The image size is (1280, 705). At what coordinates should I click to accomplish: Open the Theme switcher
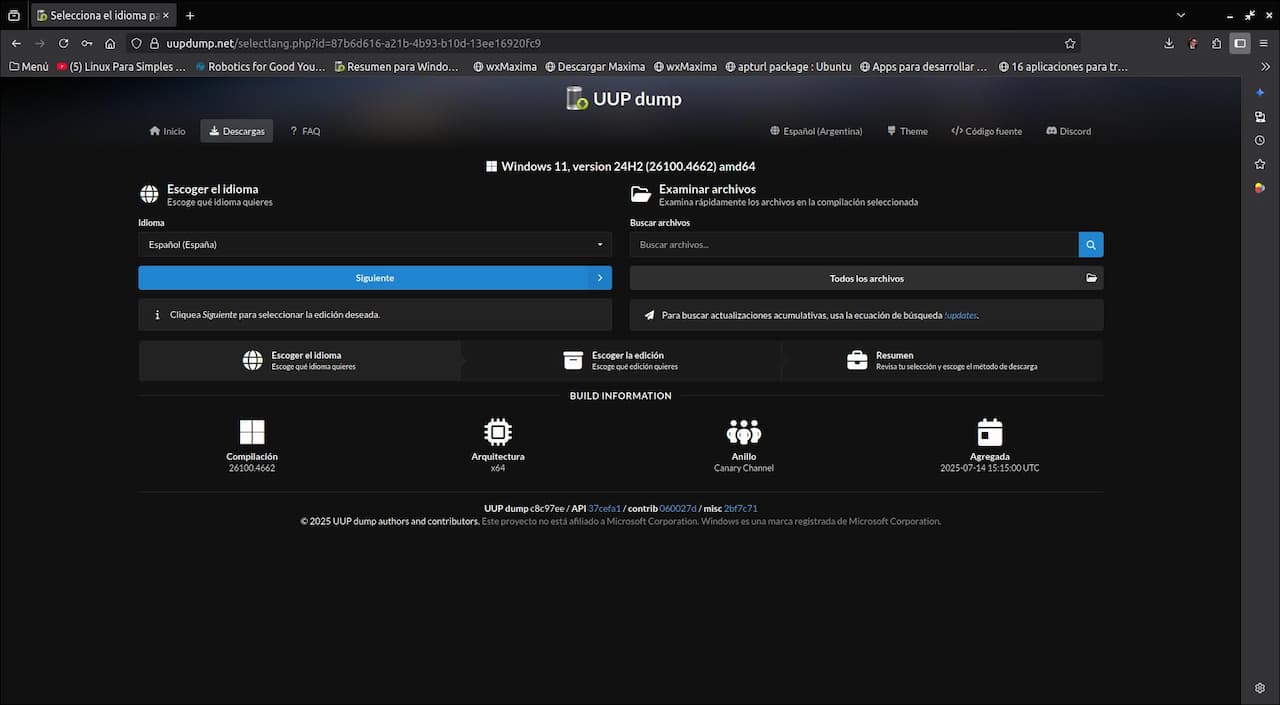click(x=906, y=131)
